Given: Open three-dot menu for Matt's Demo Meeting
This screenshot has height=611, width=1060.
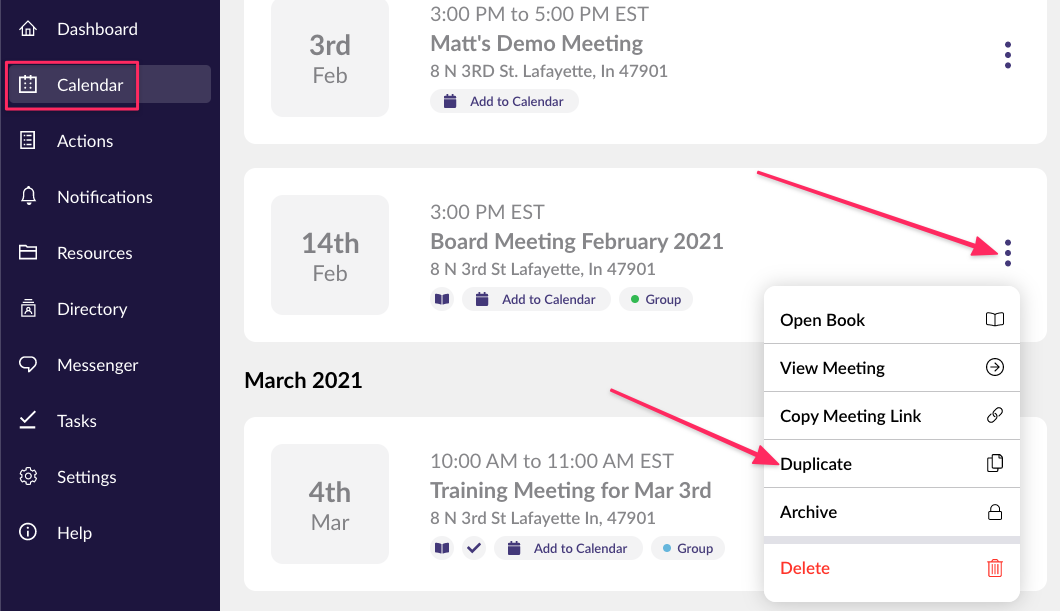Looking at the screenshot, I should pyautogui.click(x=1007, y=55).
